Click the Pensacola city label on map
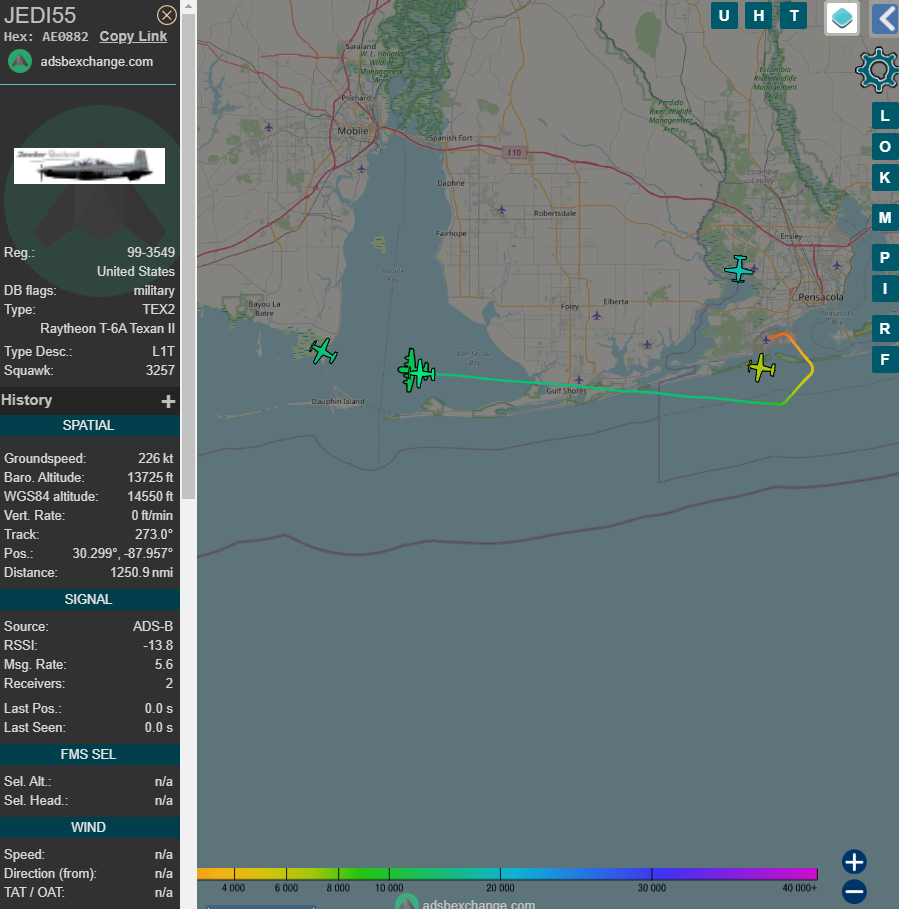The image size is (899, 909). [x=821, y=297]
